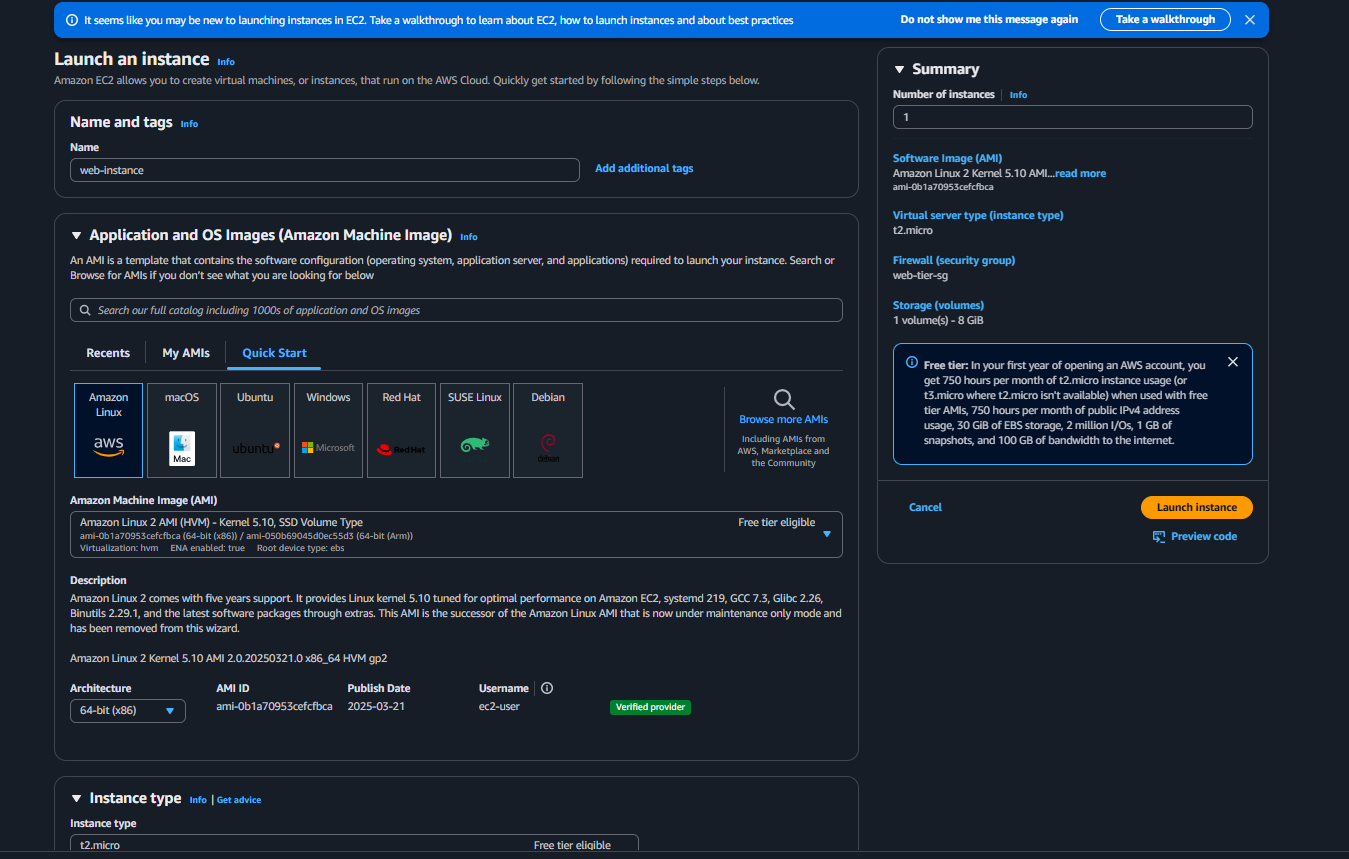Click Storage (volumes) summary link
This screenshot has height=859, width=1349.
point(938,305)
